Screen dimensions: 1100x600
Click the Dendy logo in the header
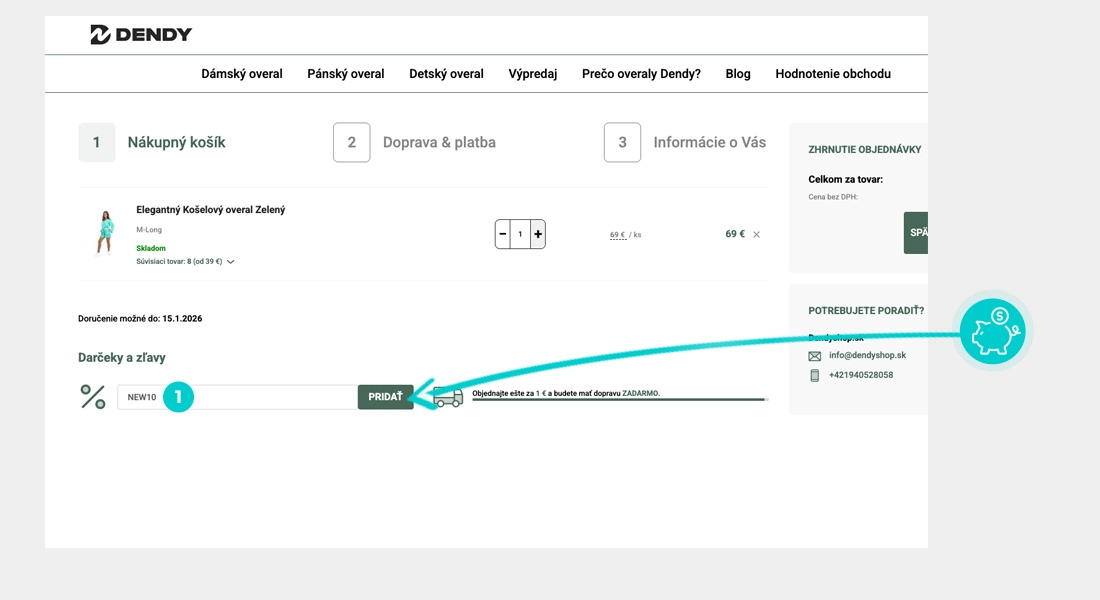tap(141, 35)
